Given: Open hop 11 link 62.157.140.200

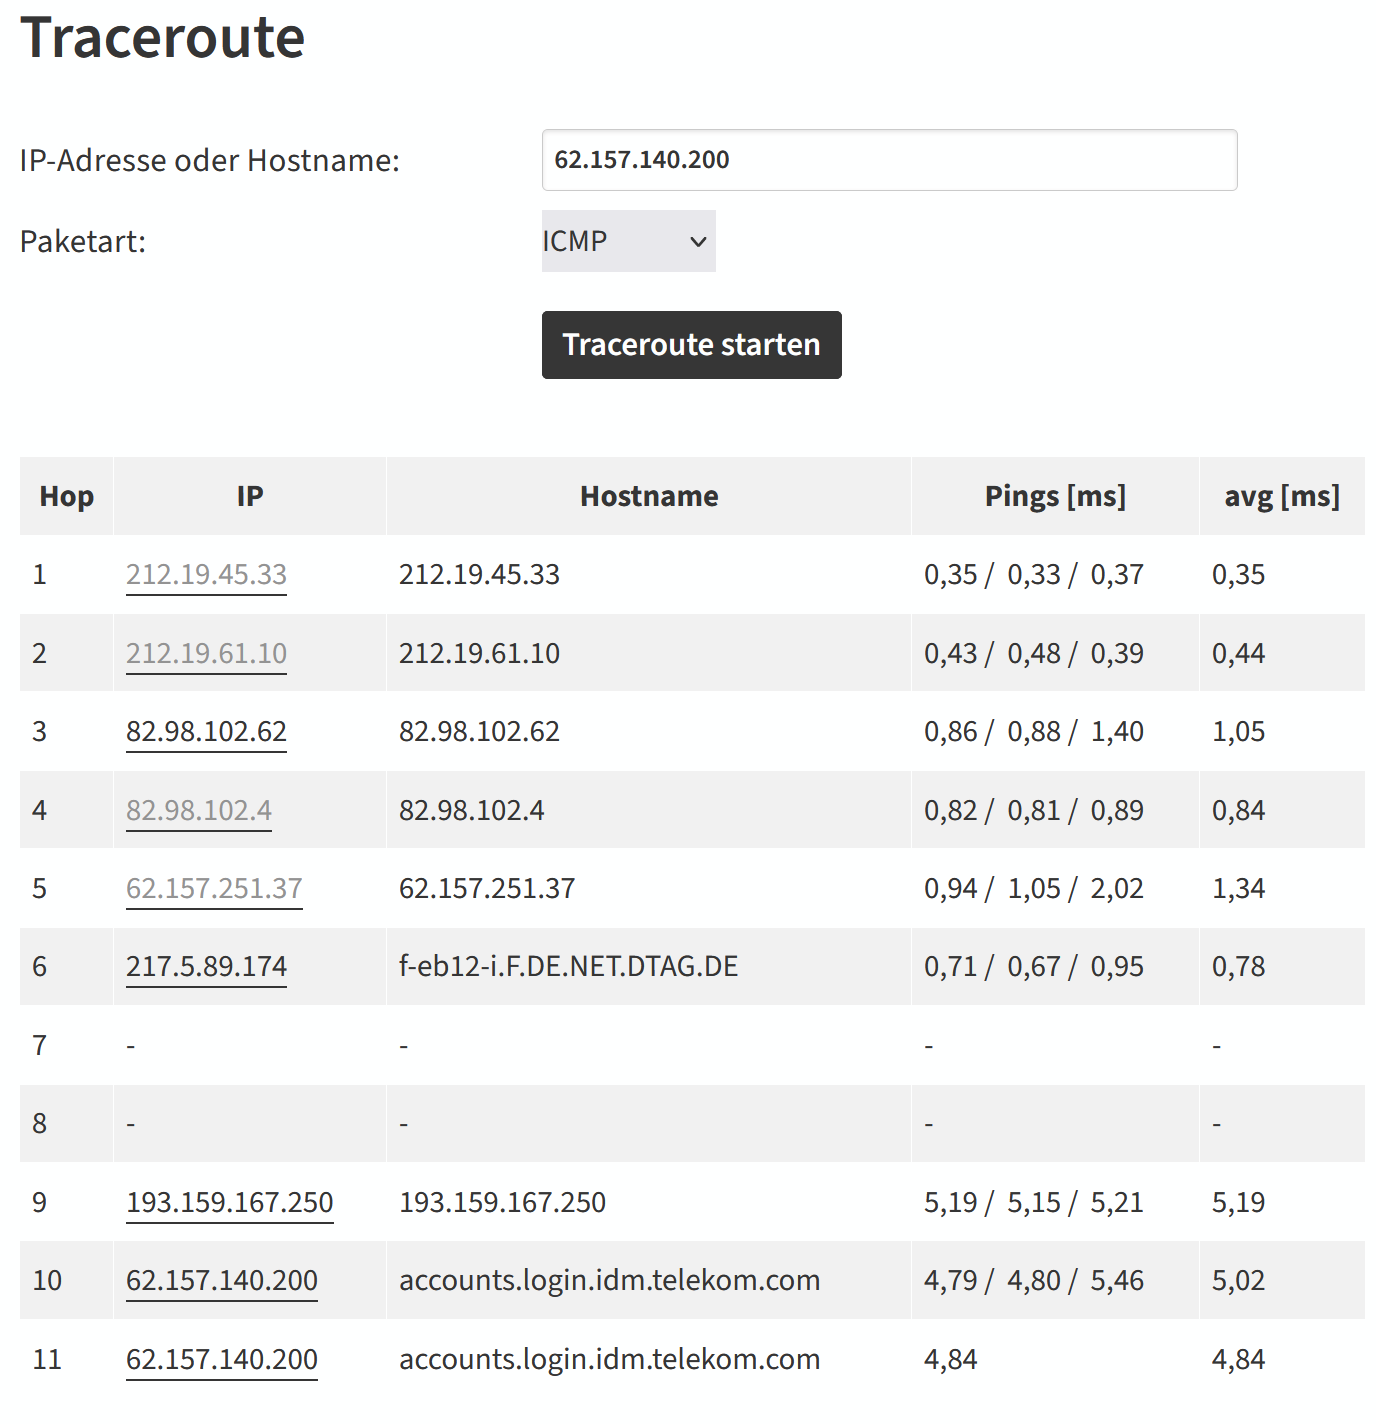Looking at the screenshot, I should point(222,1360).
